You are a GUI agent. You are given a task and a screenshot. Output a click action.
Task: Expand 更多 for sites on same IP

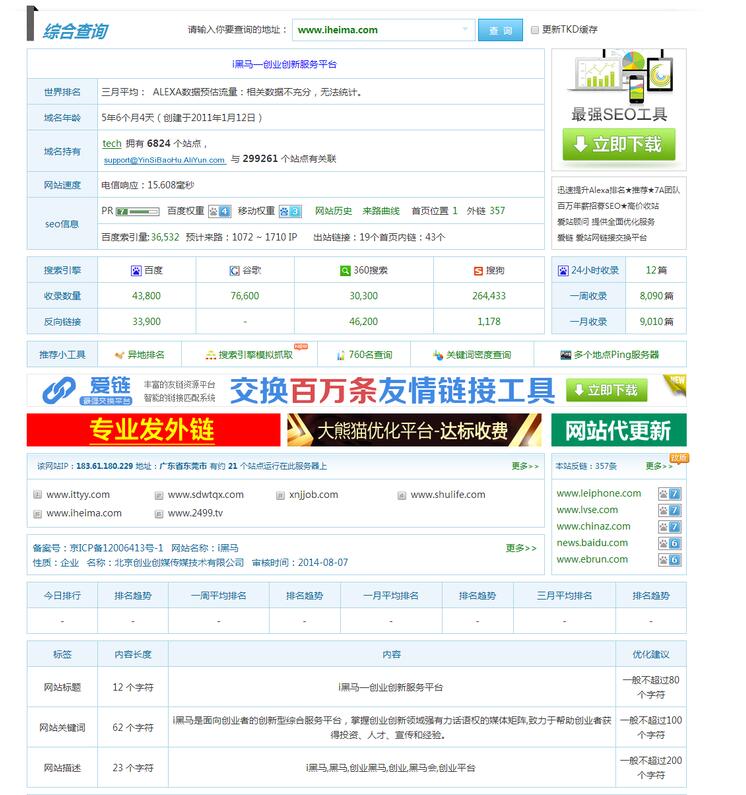click(524, 466)
